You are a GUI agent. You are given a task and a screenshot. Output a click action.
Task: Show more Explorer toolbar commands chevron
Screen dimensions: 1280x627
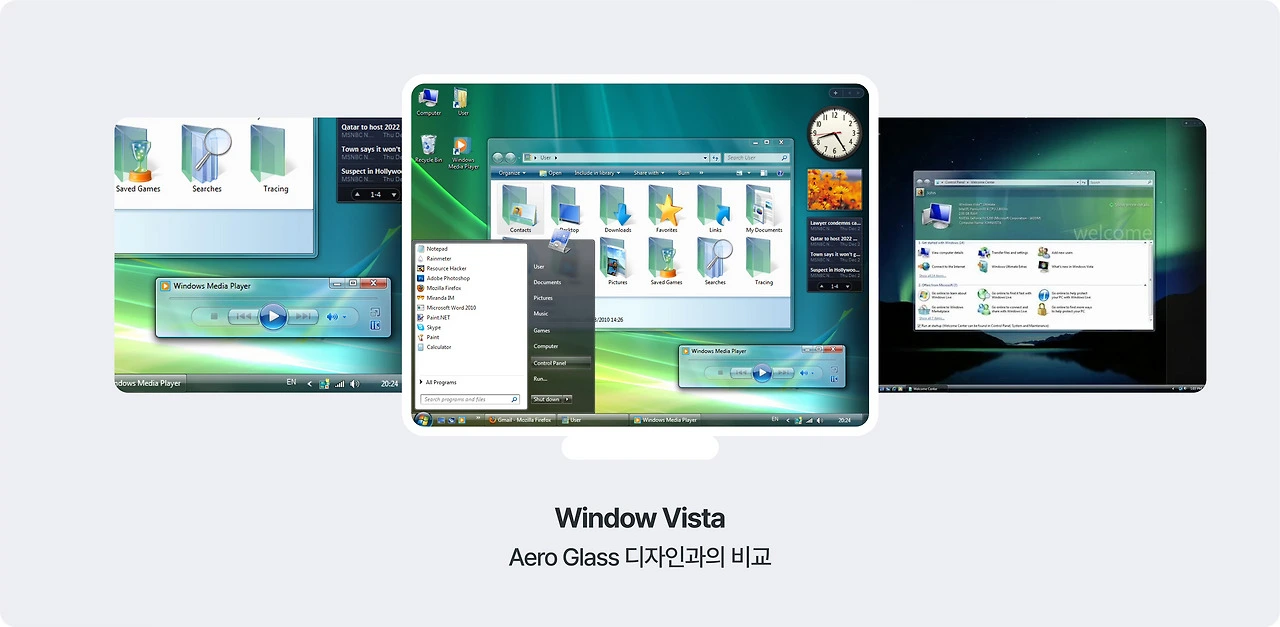click(701, 173)
